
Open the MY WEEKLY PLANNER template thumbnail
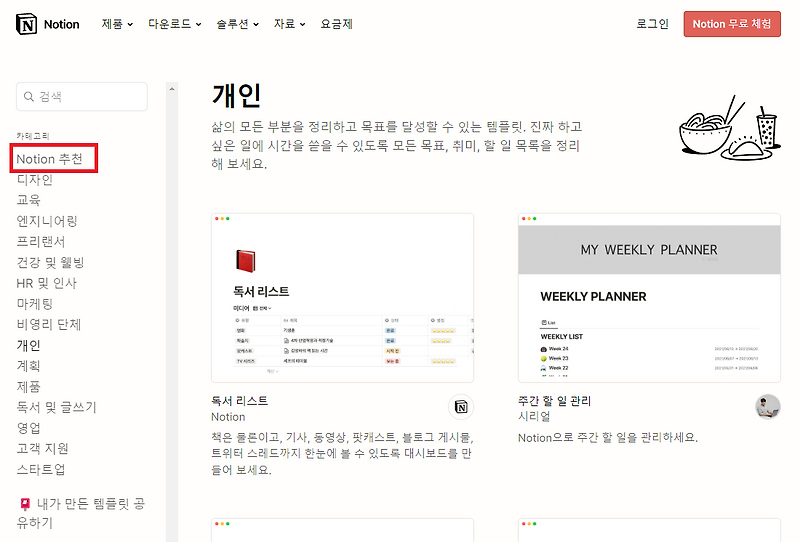tap(649, 298)
